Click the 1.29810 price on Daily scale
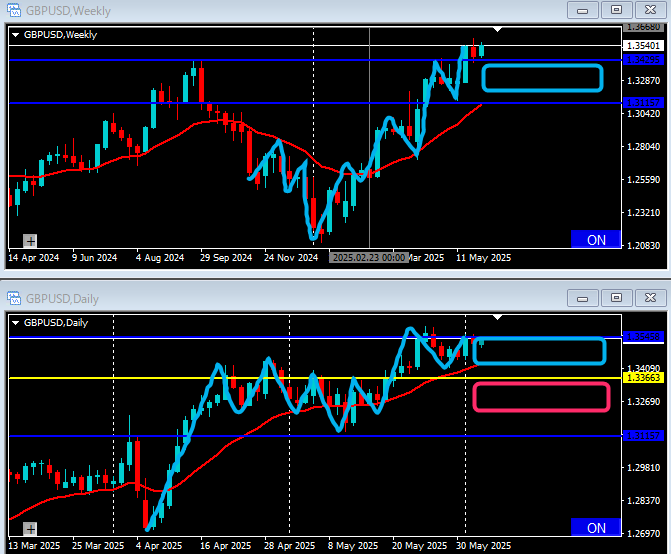The width and height of the screenshot is (671, 554). coord(643,468)
